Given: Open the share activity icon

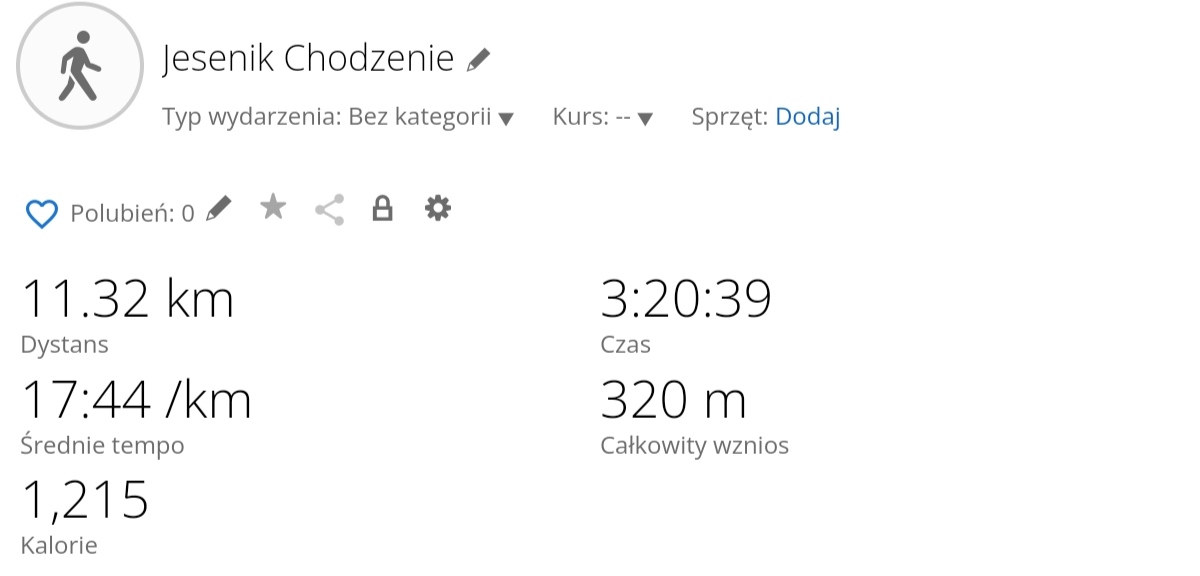Looking at the screenshot, I should point(329,210).
